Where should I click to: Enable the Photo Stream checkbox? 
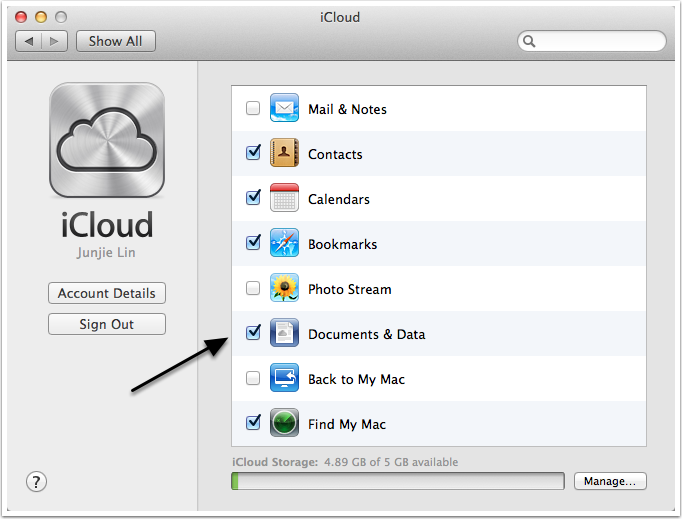(x=253, y=288)
